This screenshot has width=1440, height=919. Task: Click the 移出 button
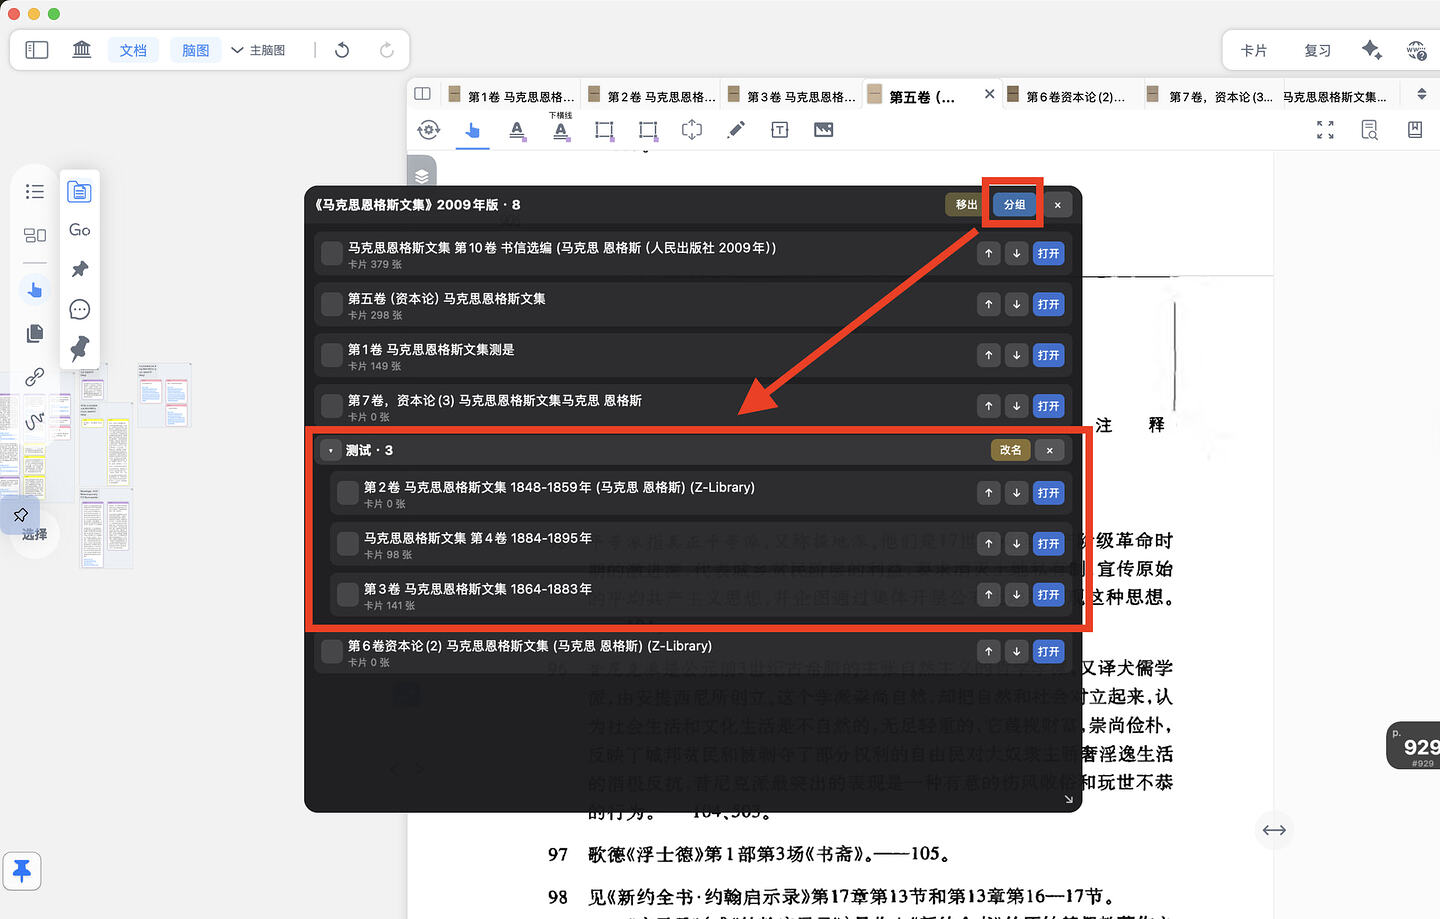point(966,205)
